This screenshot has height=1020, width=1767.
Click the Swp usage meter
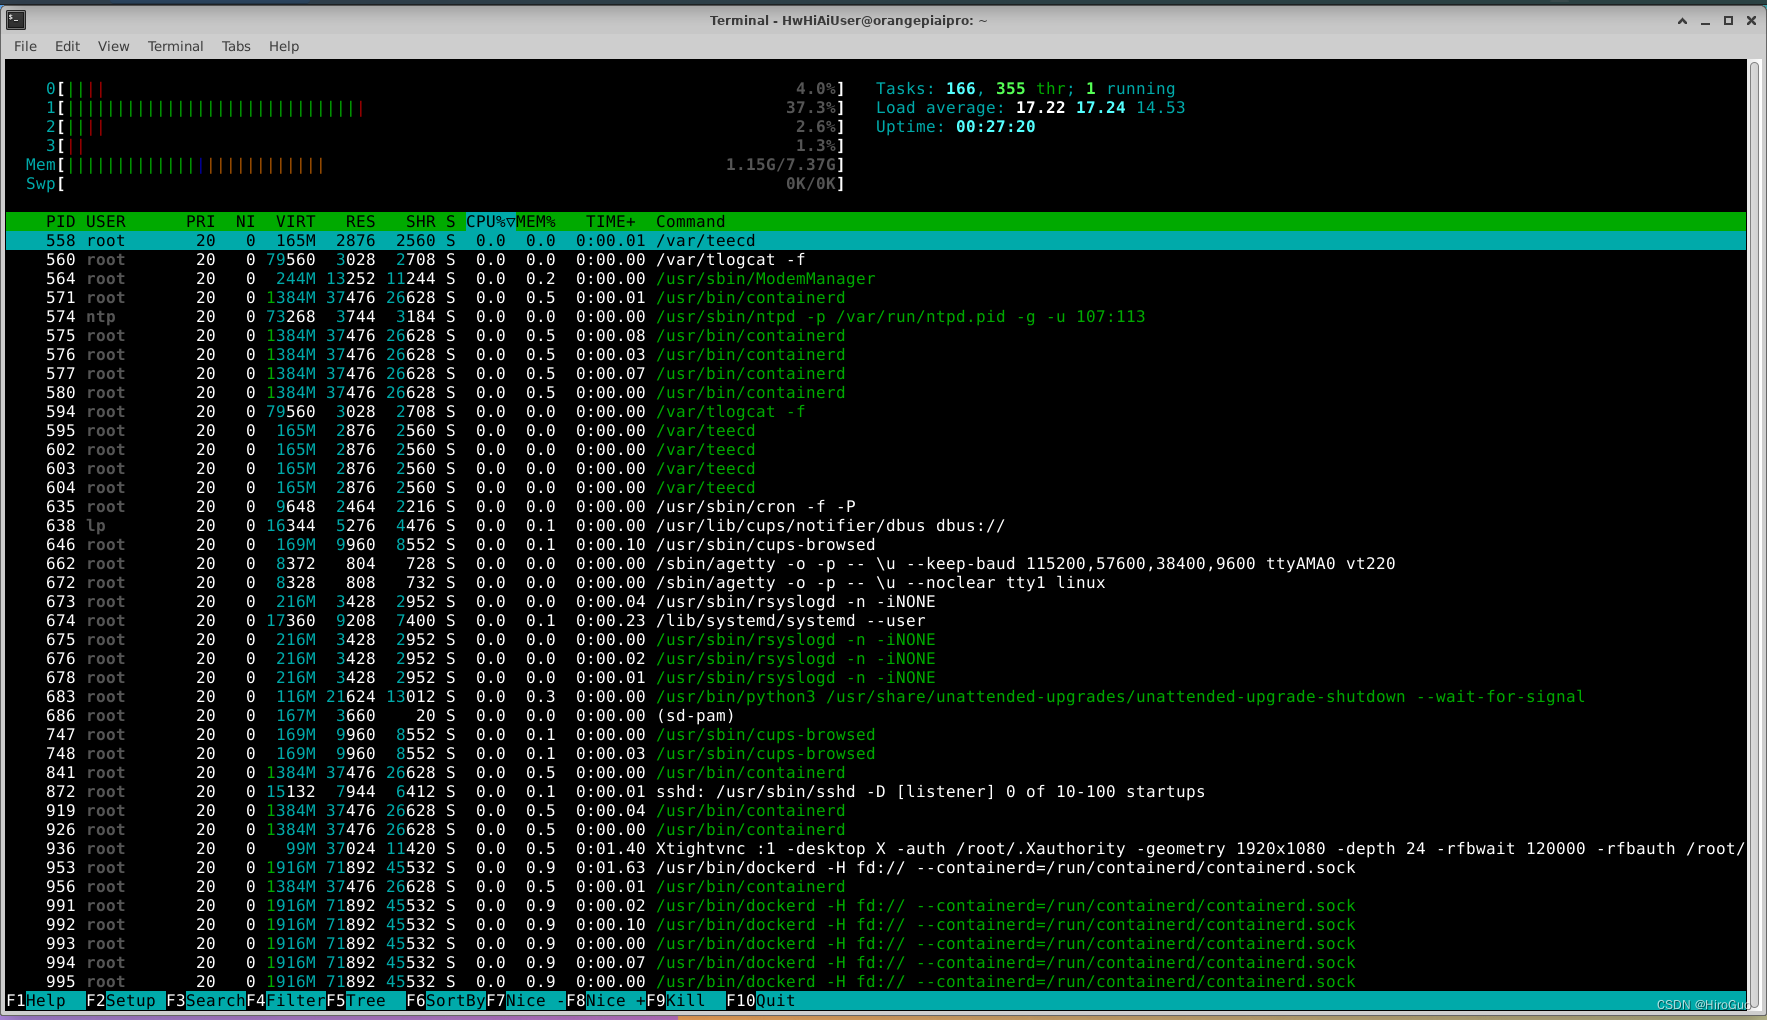point(435,184)
